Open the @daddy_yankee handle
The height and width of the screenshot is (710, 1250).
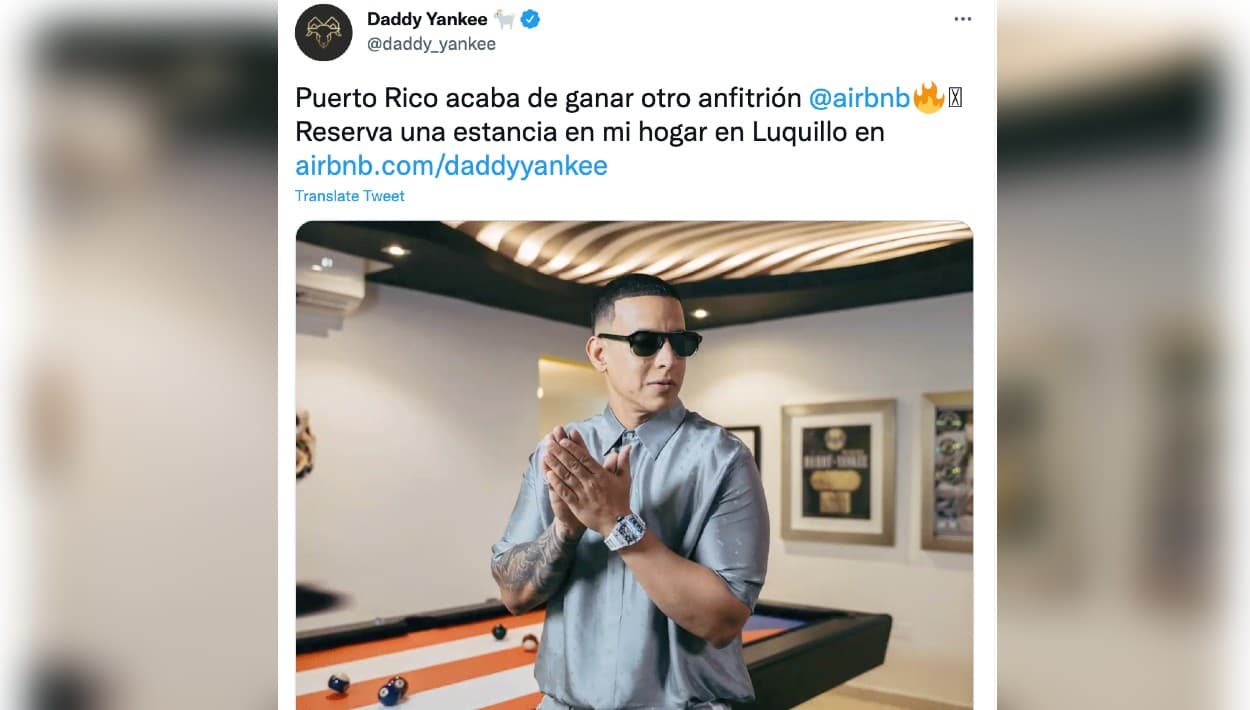click(x=431, y=44)
